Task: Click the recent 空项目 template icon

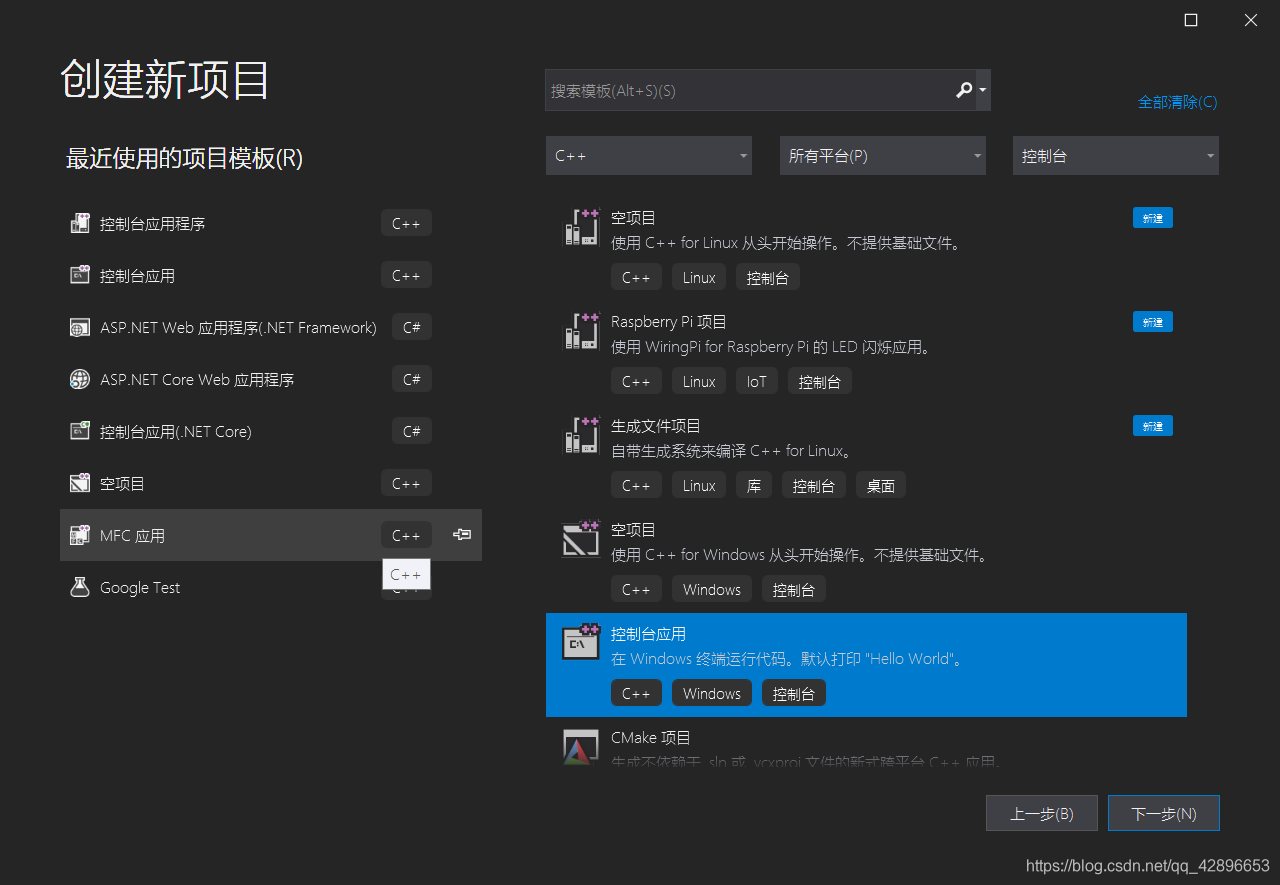Action: point(80,484)
